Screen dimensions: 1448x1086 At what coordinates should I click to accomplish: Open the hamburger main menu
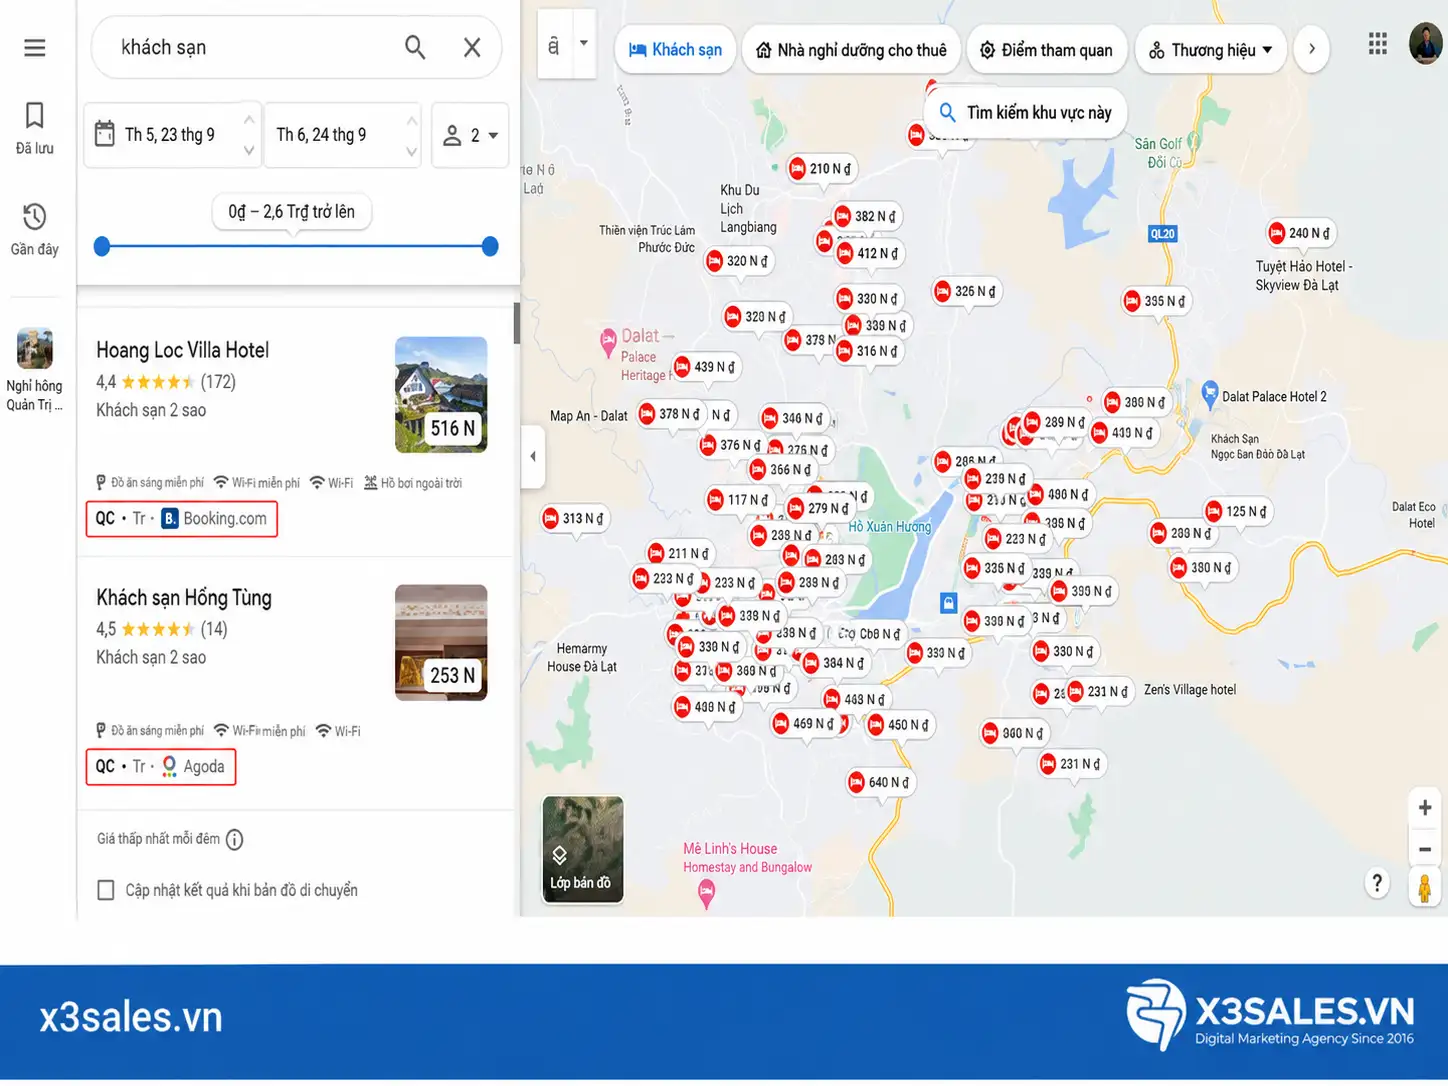tap(35, 48)
